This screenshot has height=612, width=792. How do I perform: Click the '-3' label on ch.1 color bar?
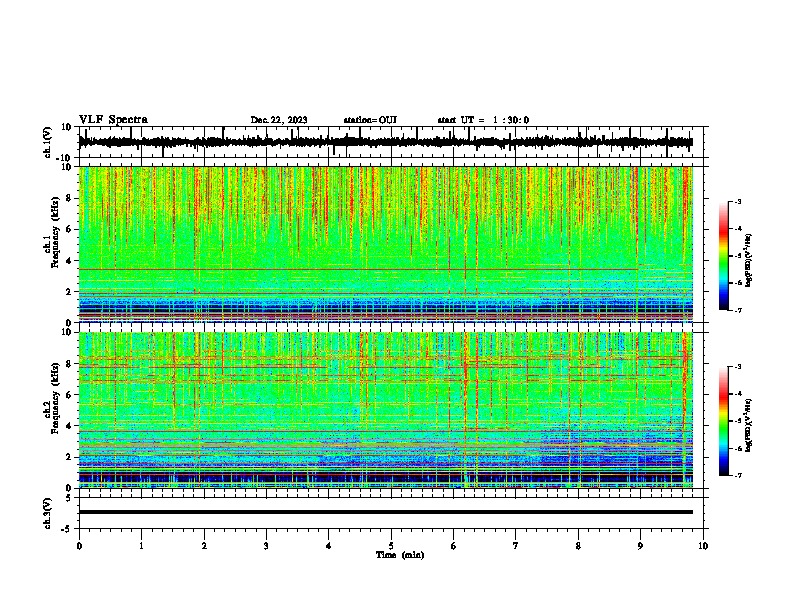[738, 201]
